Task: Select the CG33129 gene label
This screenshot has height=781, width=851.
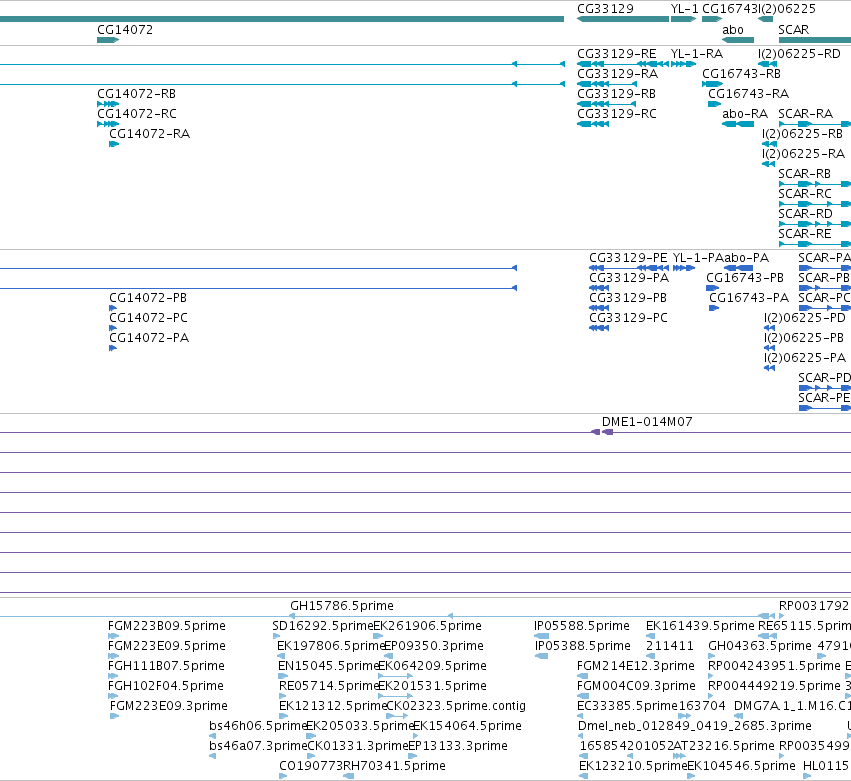Action: tap(605, 9)
